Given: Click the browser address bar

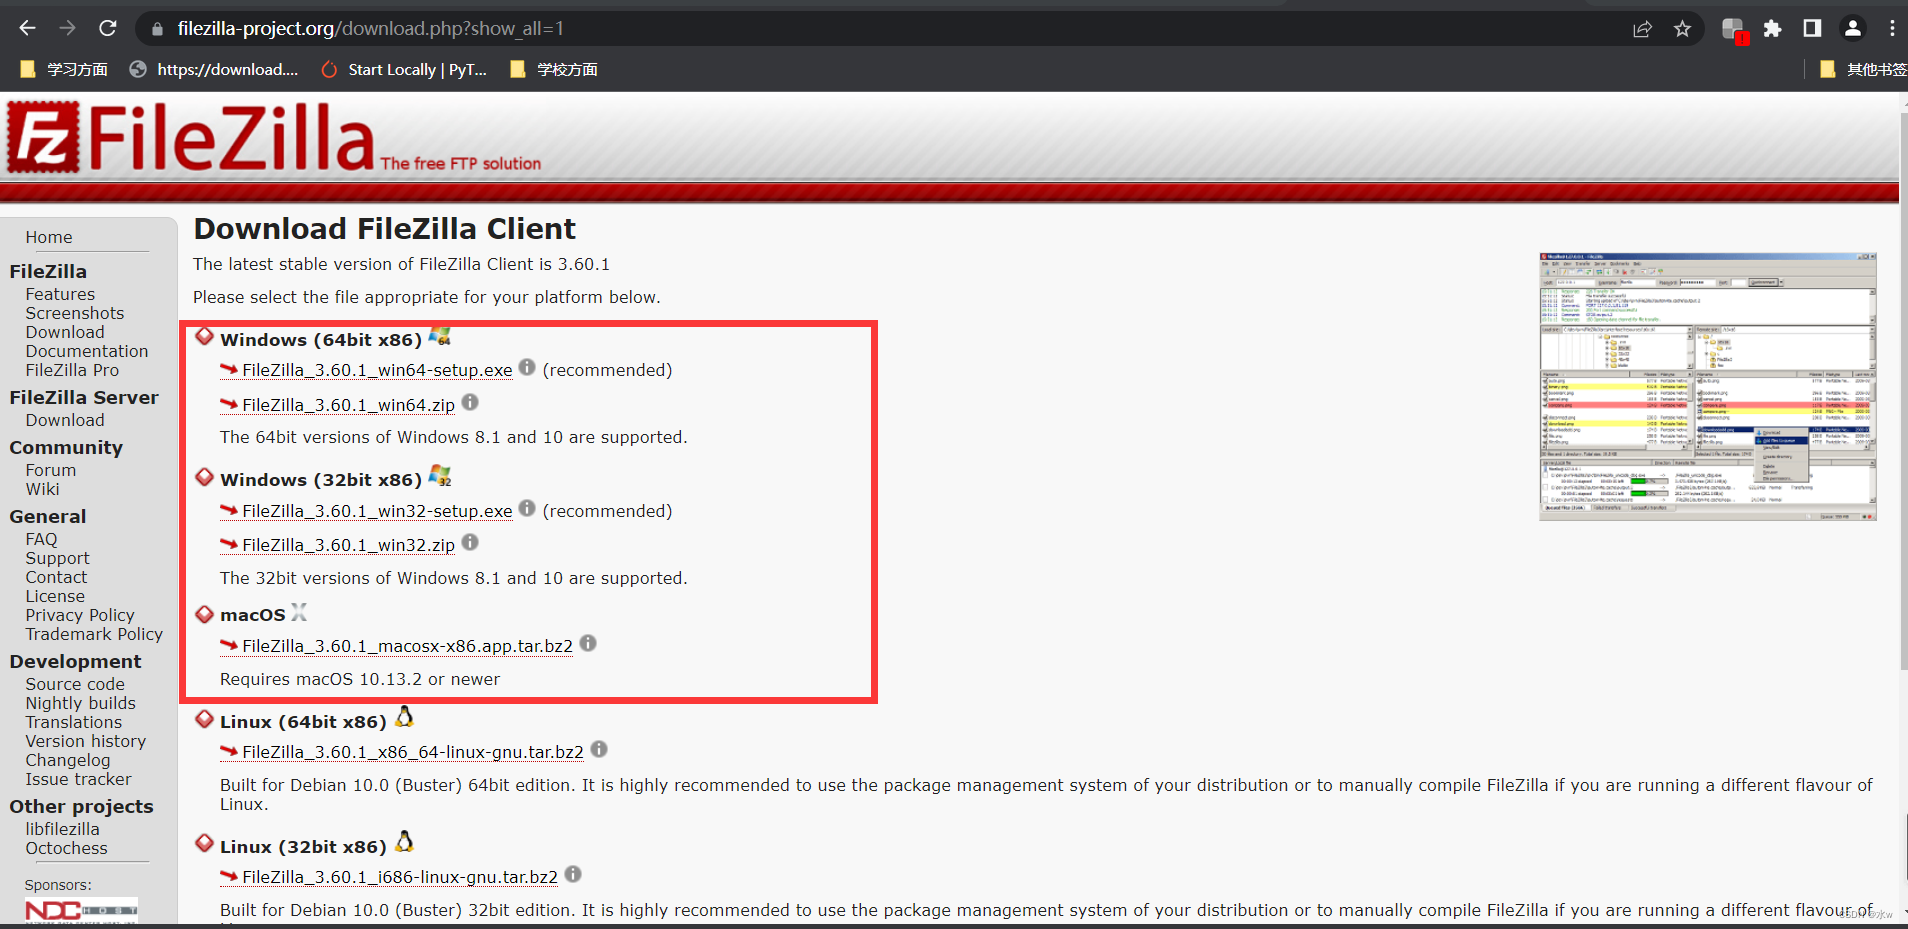Looking at the screenshot, I should pos(400,28).
